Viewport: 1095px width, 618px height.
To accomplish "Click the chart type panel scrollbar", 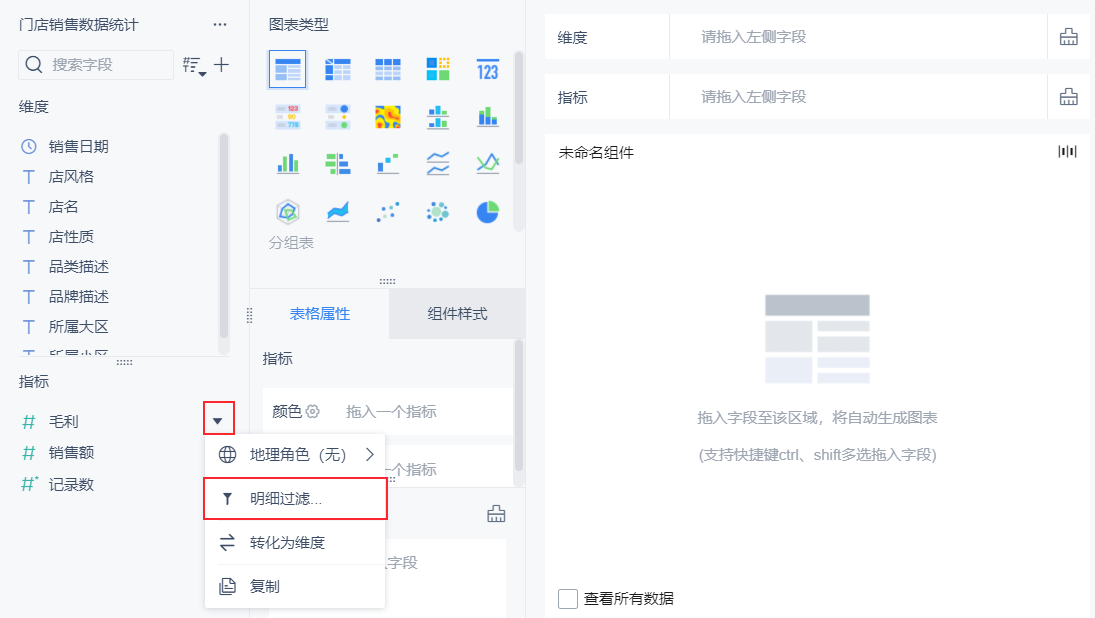I will click(518, 108).
